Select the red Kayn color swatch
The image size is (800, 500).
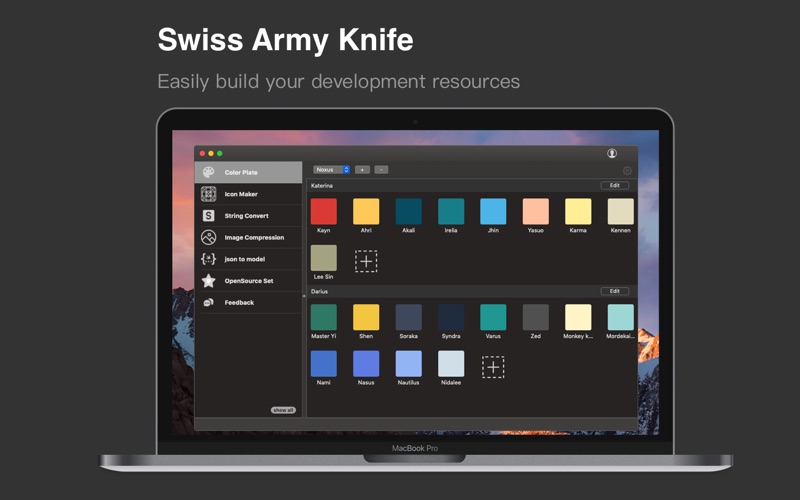point(323,211)
